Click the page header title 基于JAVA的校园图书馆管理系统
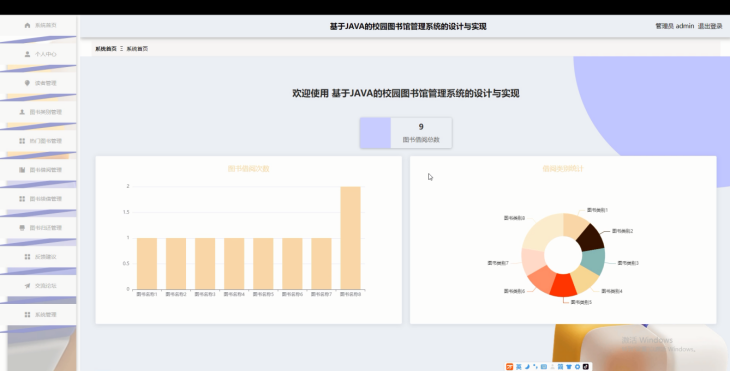 [408, 27]
